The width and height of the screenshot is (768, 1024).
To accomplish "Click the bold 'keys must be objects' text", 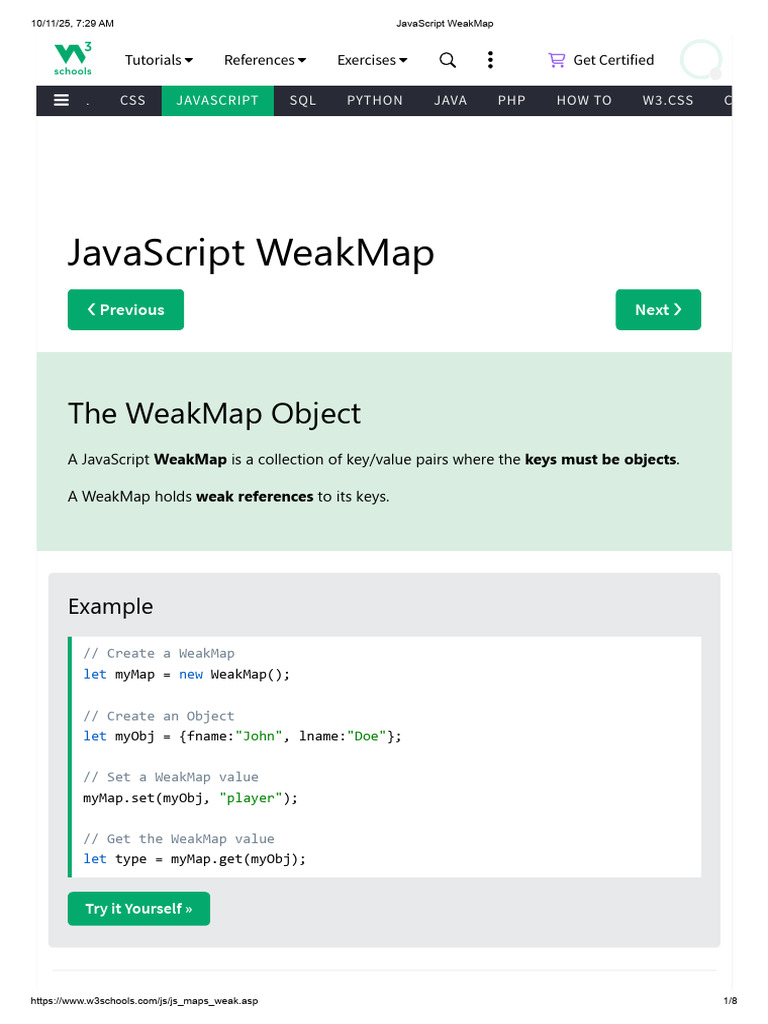I will (600, 460).
